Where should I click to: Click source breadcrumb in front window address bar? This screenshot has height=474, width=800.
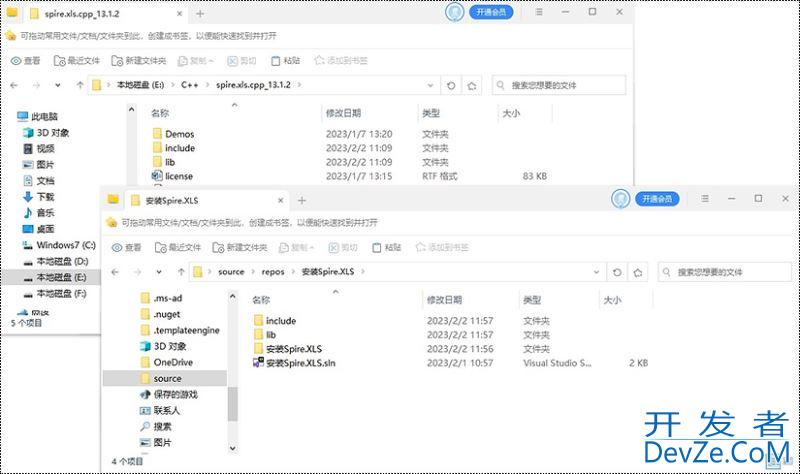[x=231, y=272]
